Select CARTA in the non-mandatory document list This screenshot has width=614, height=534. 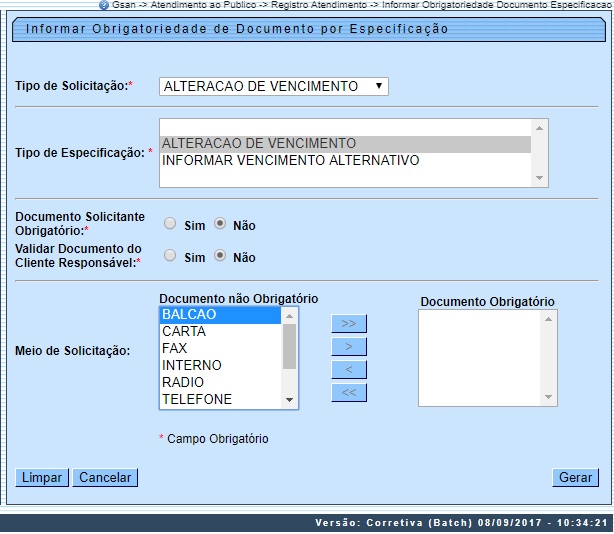point(183,331)
